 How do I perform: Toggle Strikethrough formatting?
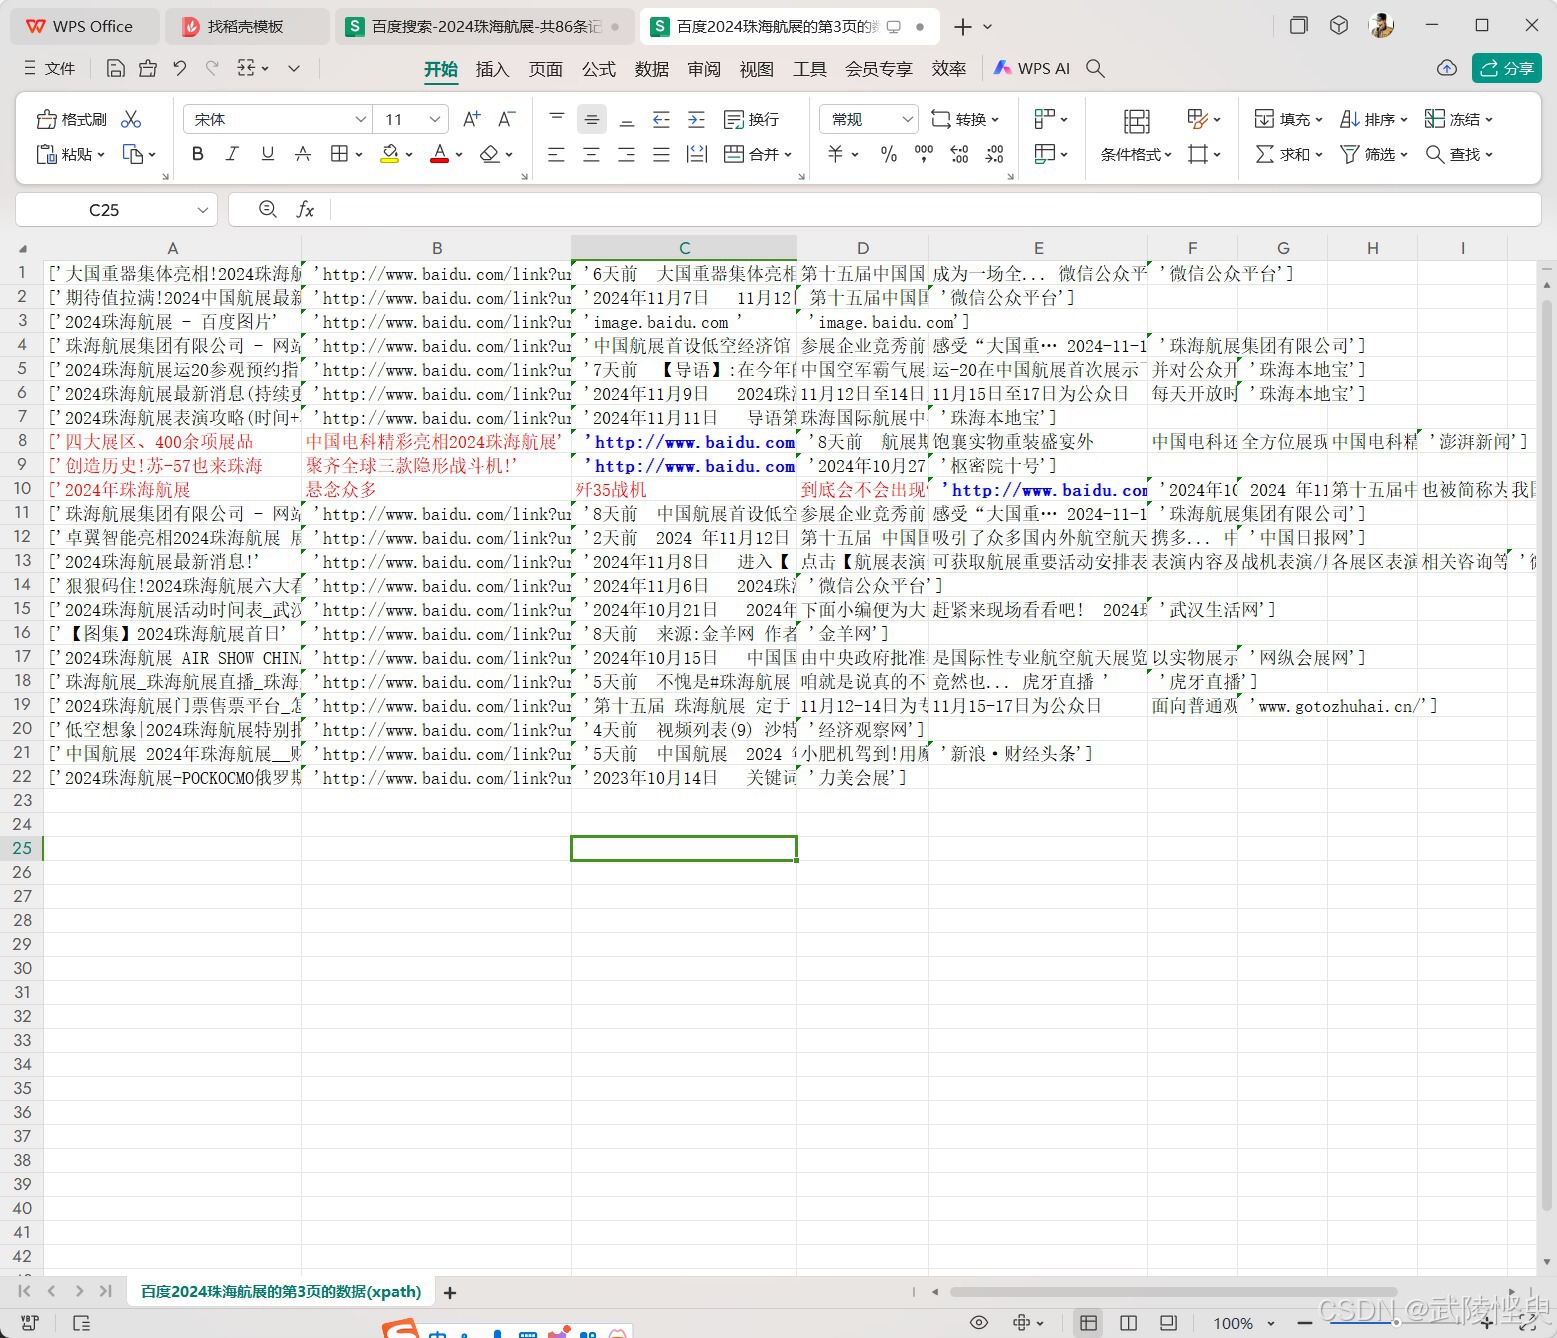click(302, 154)
